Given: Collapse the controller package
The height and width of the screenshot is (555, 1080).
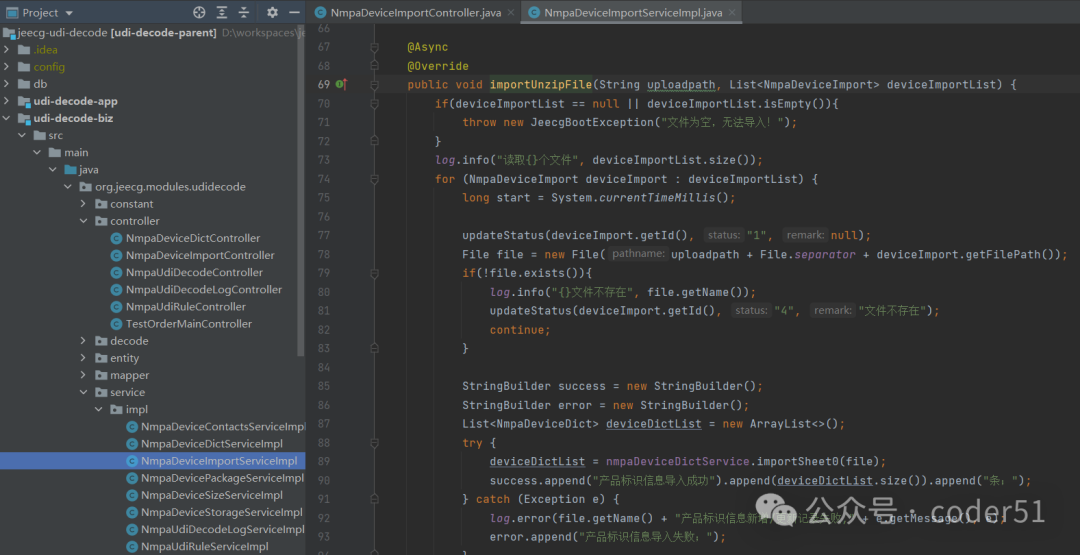Looking at the screenshot, I should pos(83,221).
